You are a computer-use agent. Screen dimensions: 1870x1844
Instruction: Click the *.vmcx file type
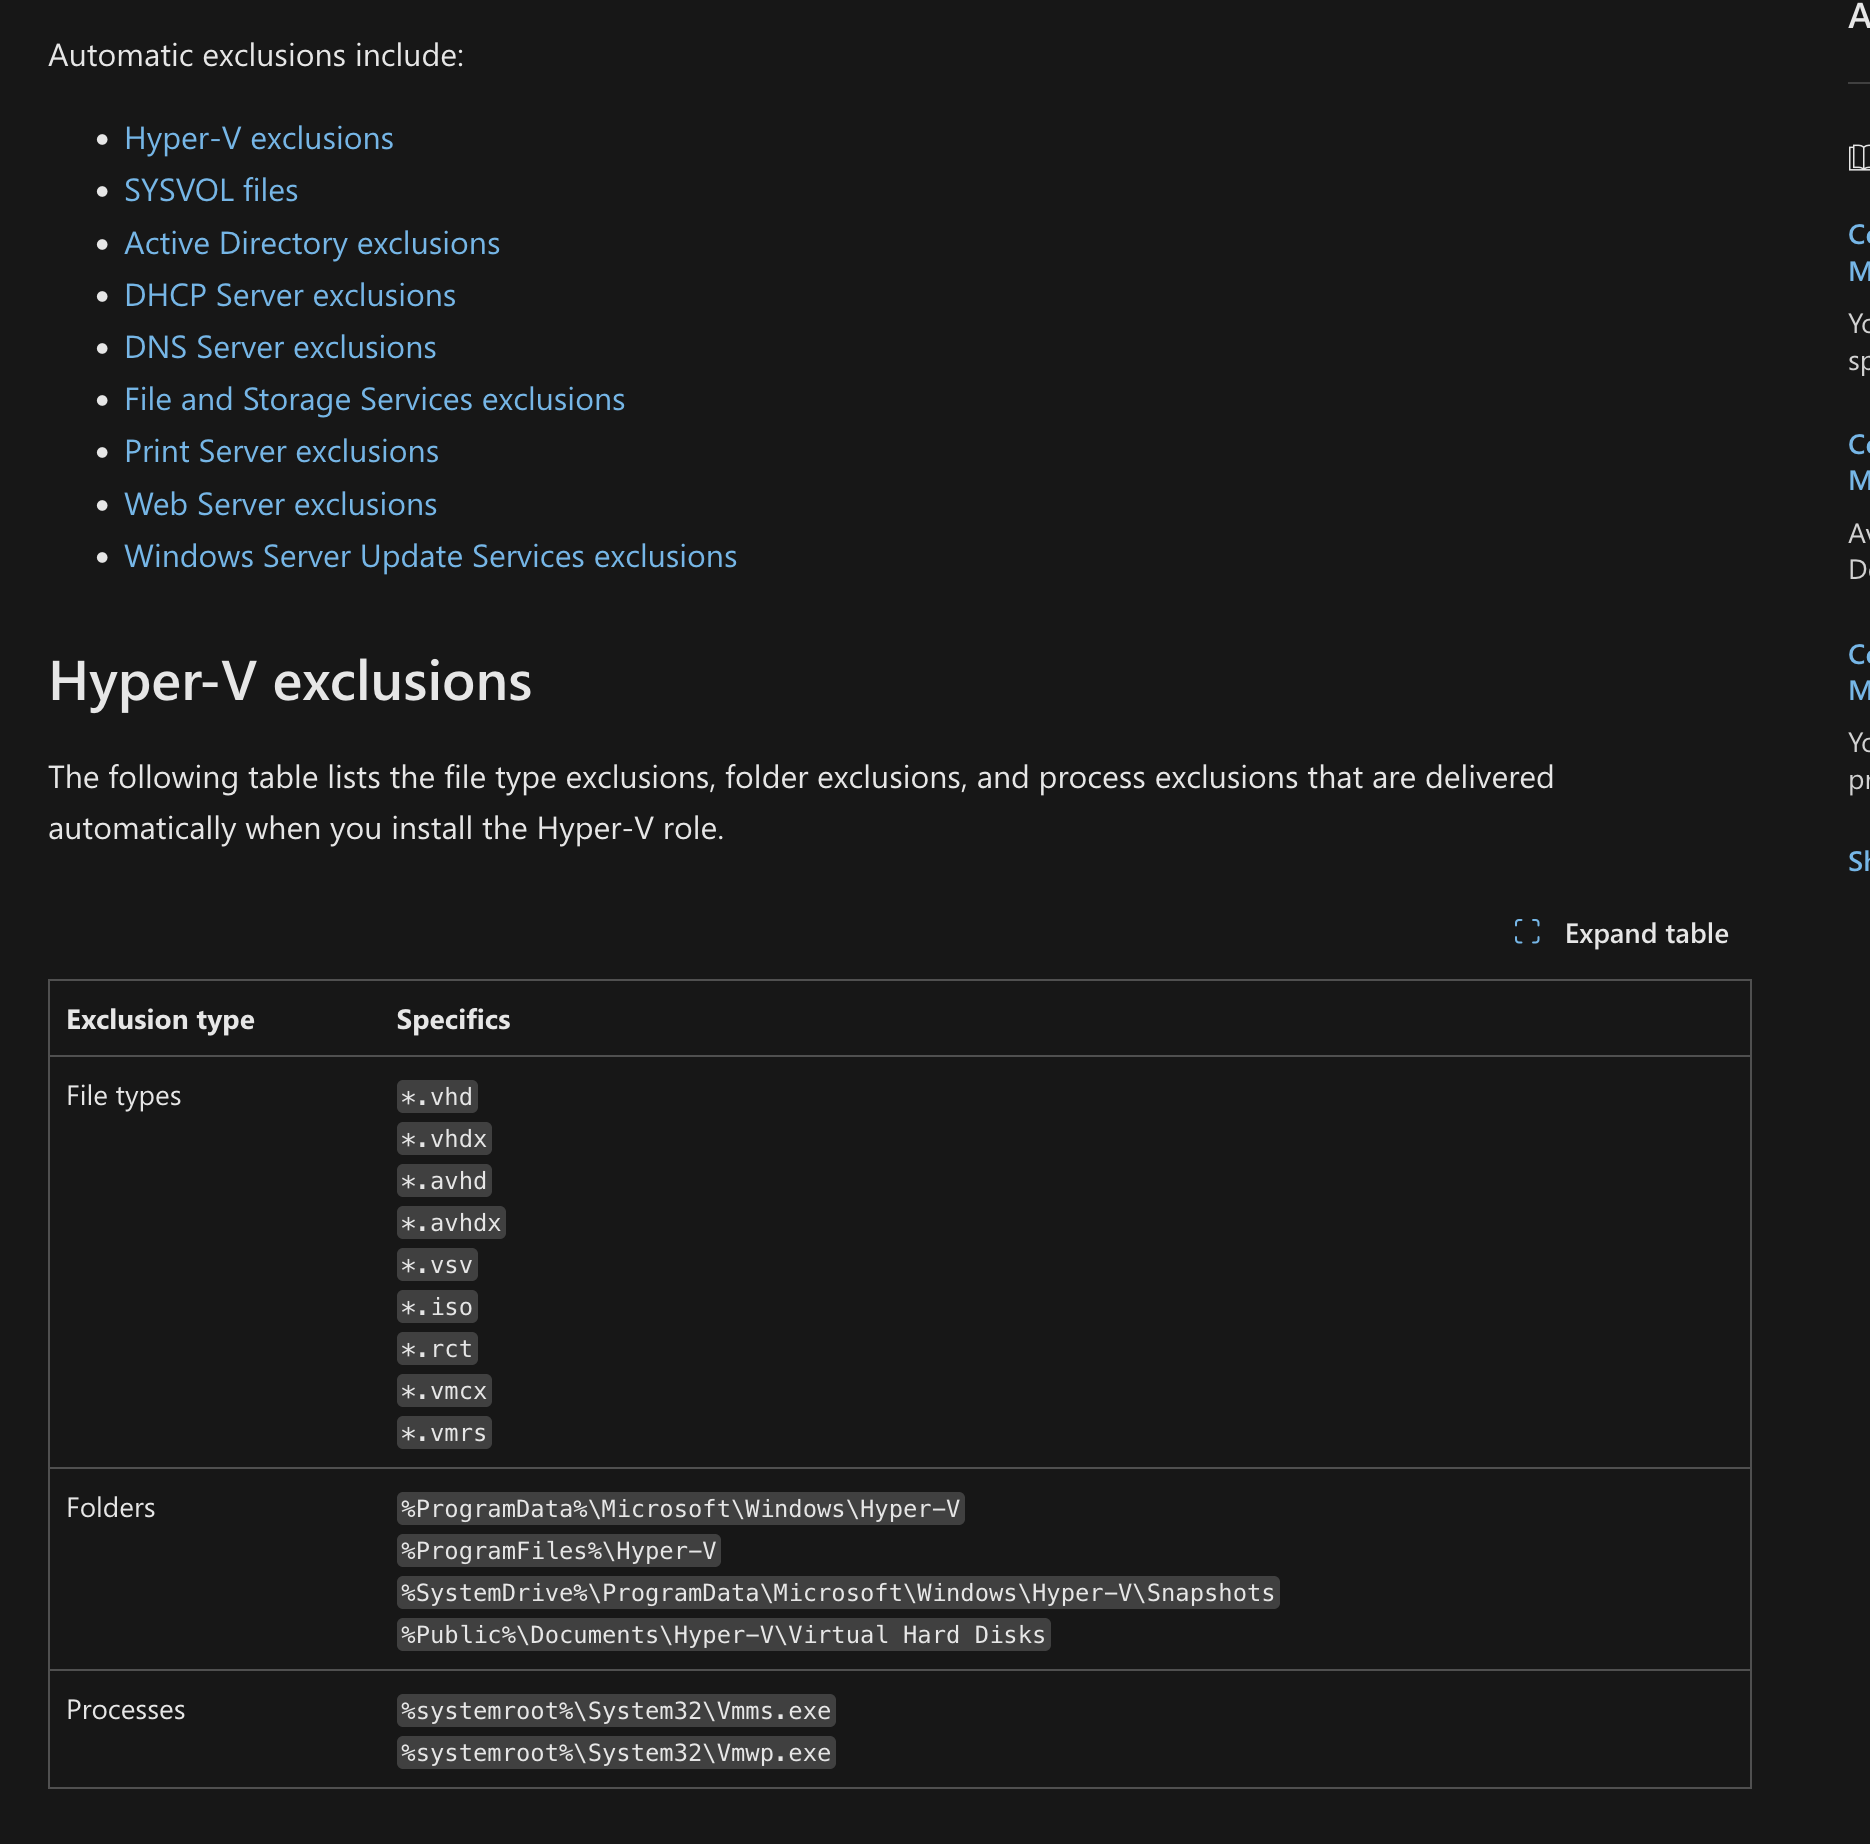coord(444,1391)
